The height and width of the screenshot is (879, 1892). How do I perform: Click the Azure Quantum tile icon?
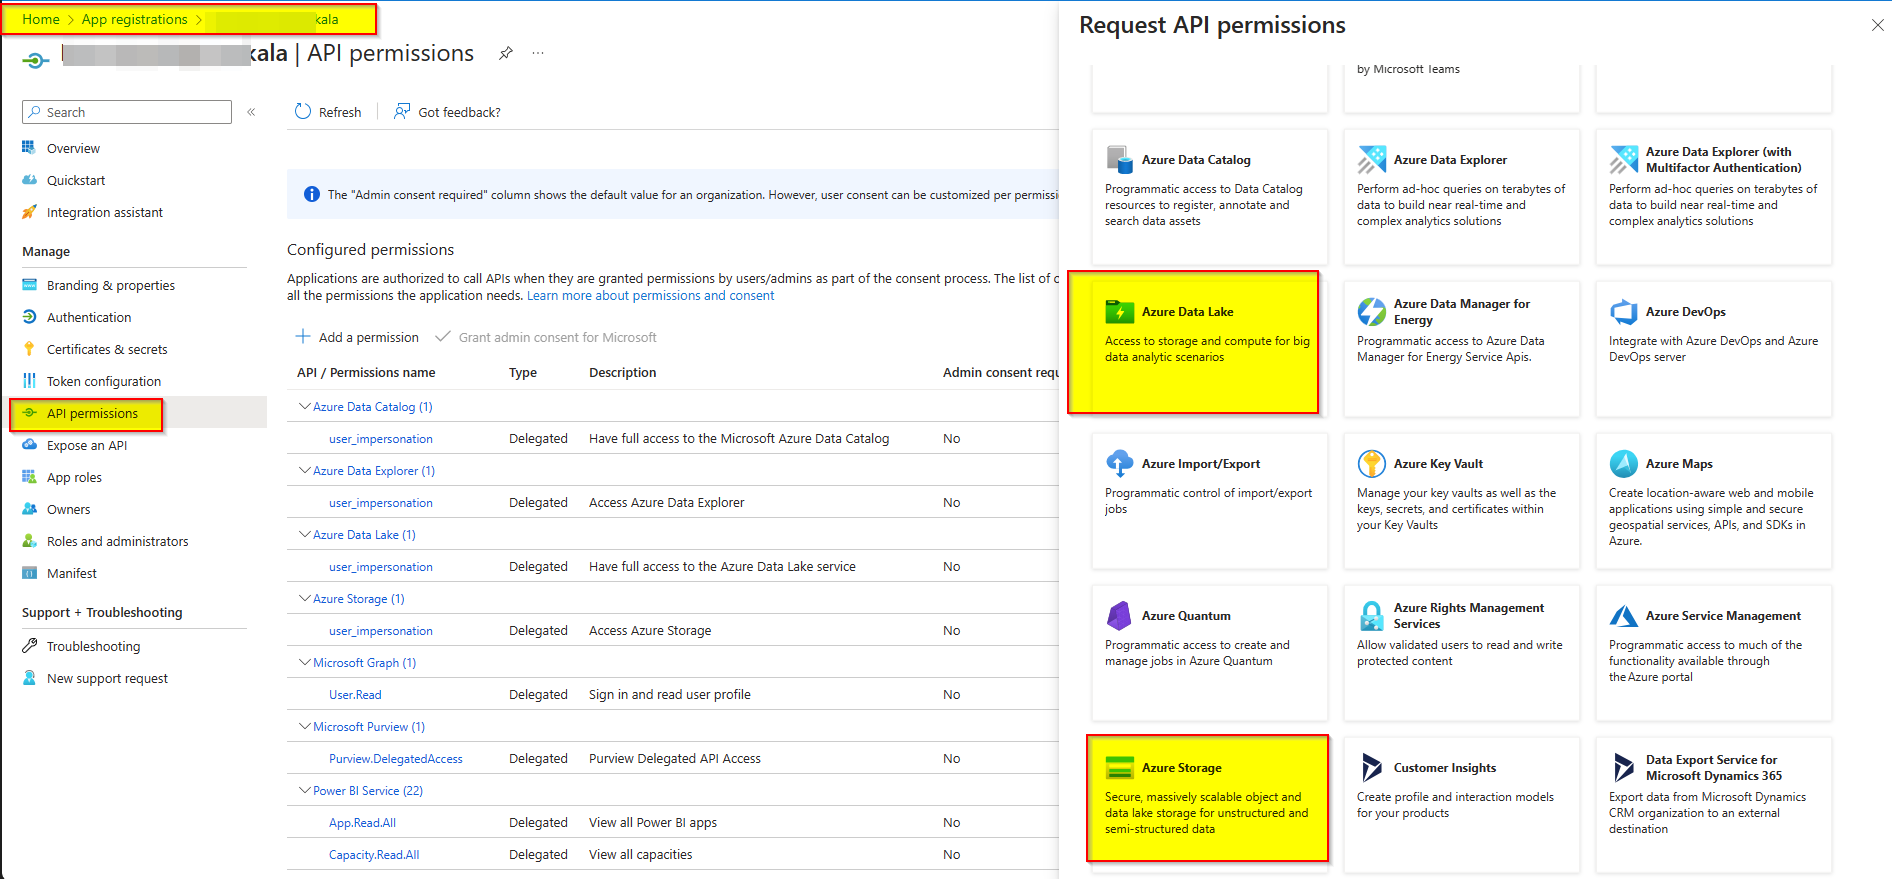point(1119,615)
